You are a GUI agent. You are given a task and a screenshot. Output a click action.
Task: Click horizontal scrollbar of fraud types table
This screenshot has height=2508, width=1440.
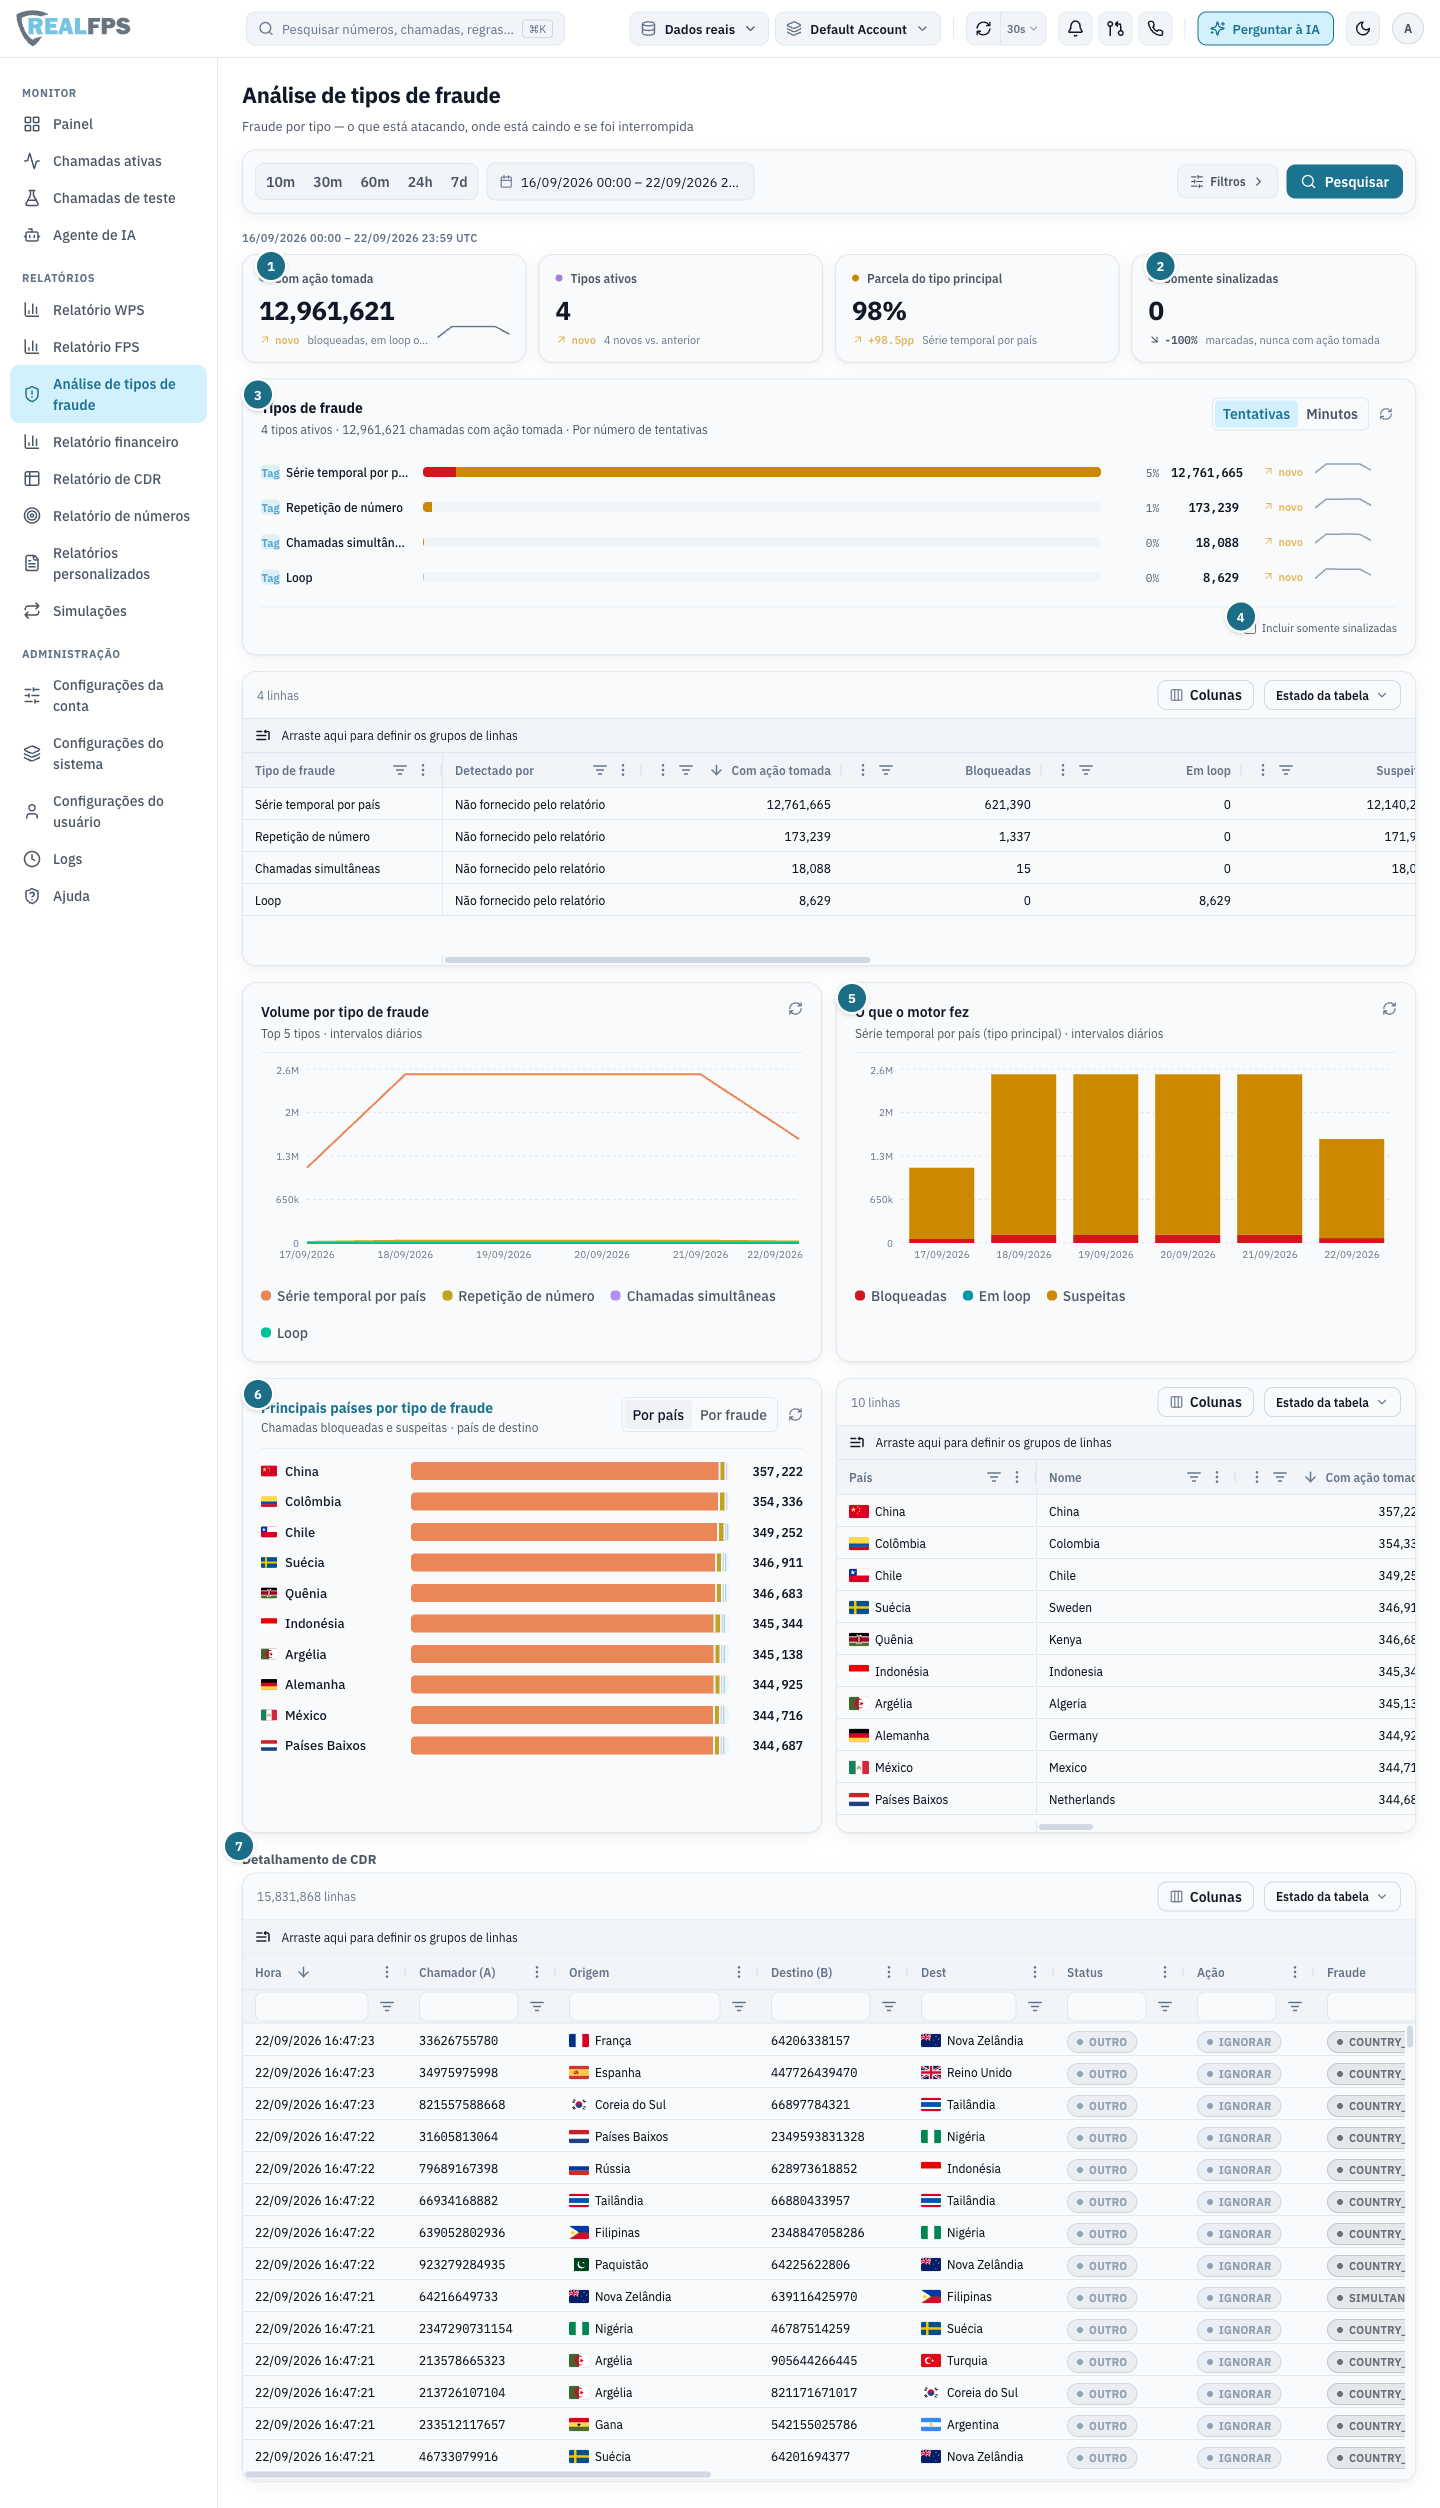pyautogui.click(x=657, y=960)
